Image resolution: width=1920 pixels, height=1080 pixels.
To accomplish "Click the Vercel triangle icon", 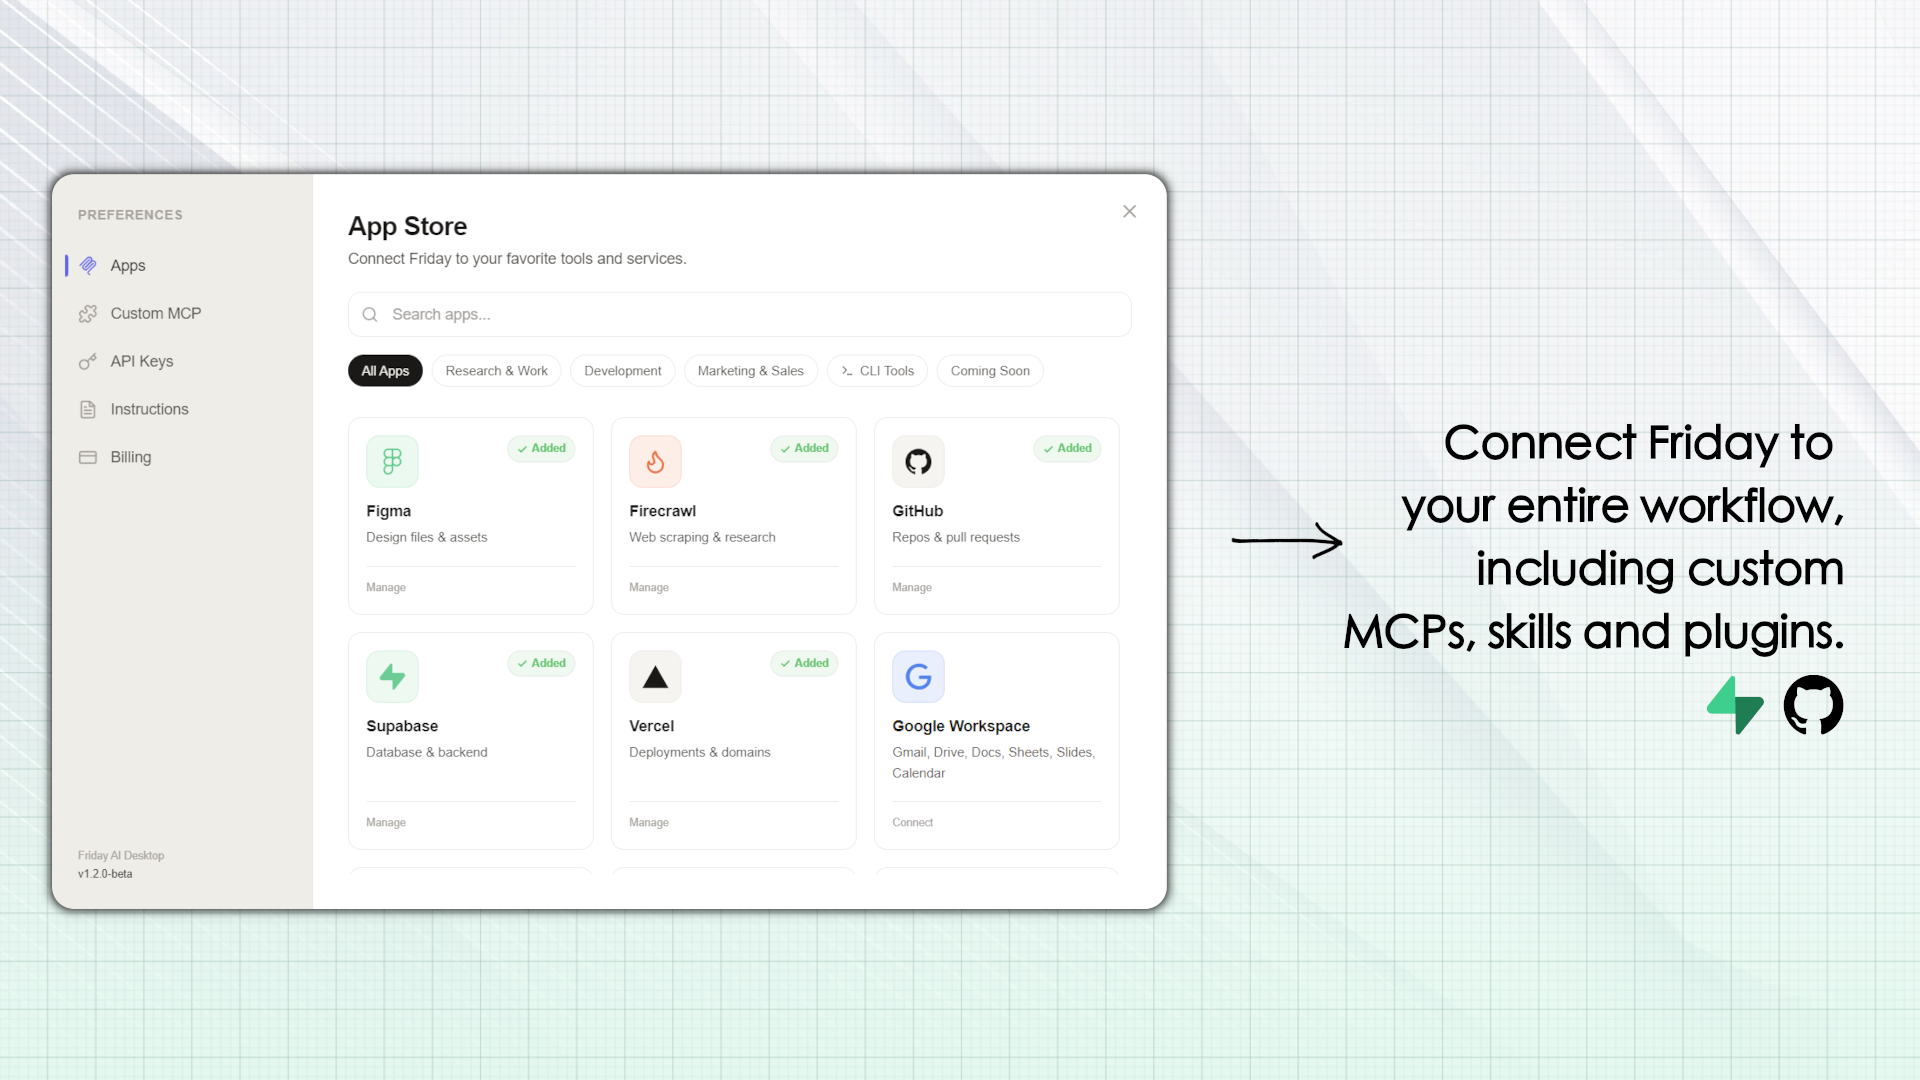I will (x=655, y=676).
